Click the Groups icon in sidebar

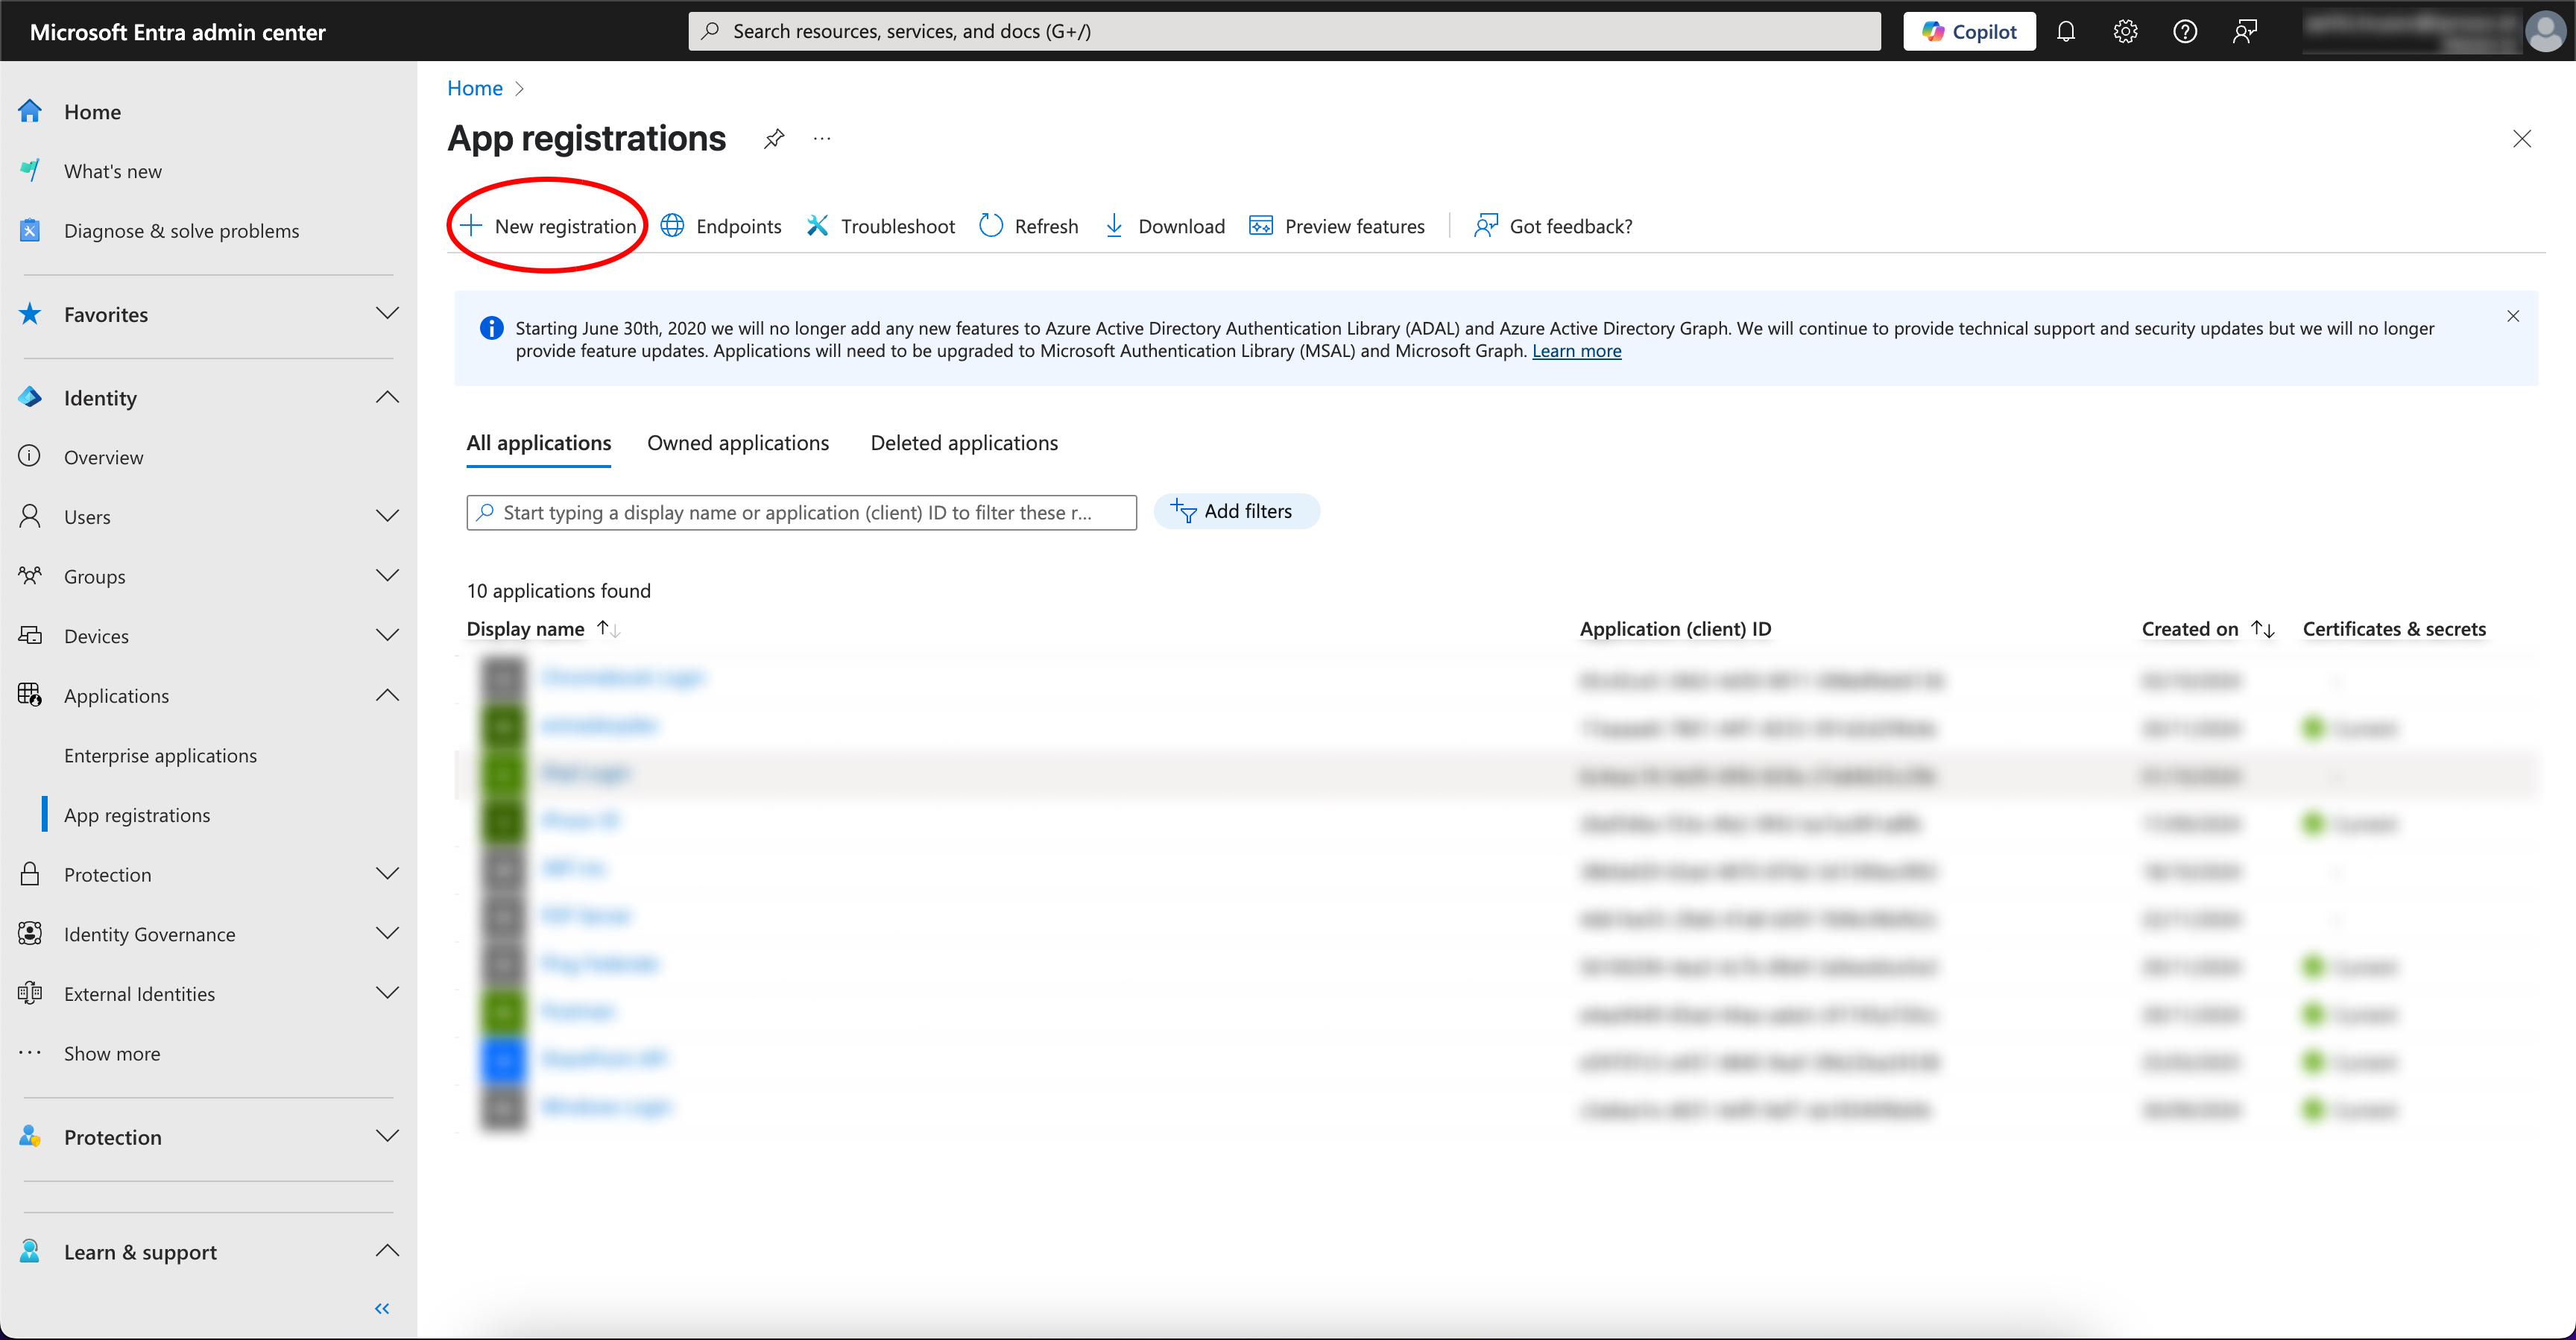point(30,575)
